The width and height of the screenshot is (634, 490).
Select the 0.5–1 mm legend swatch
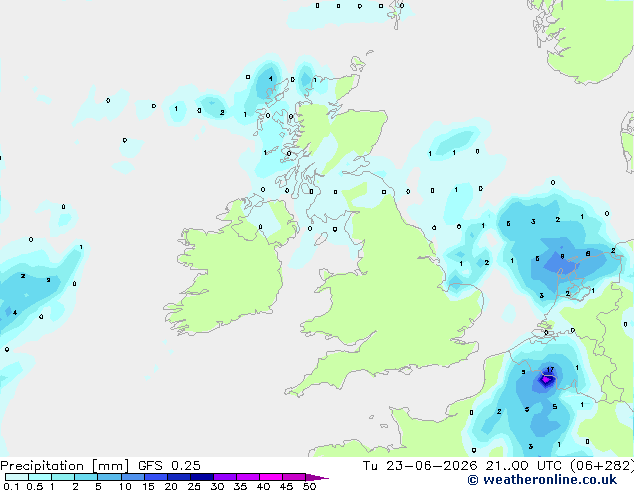(x=40, y=477)
